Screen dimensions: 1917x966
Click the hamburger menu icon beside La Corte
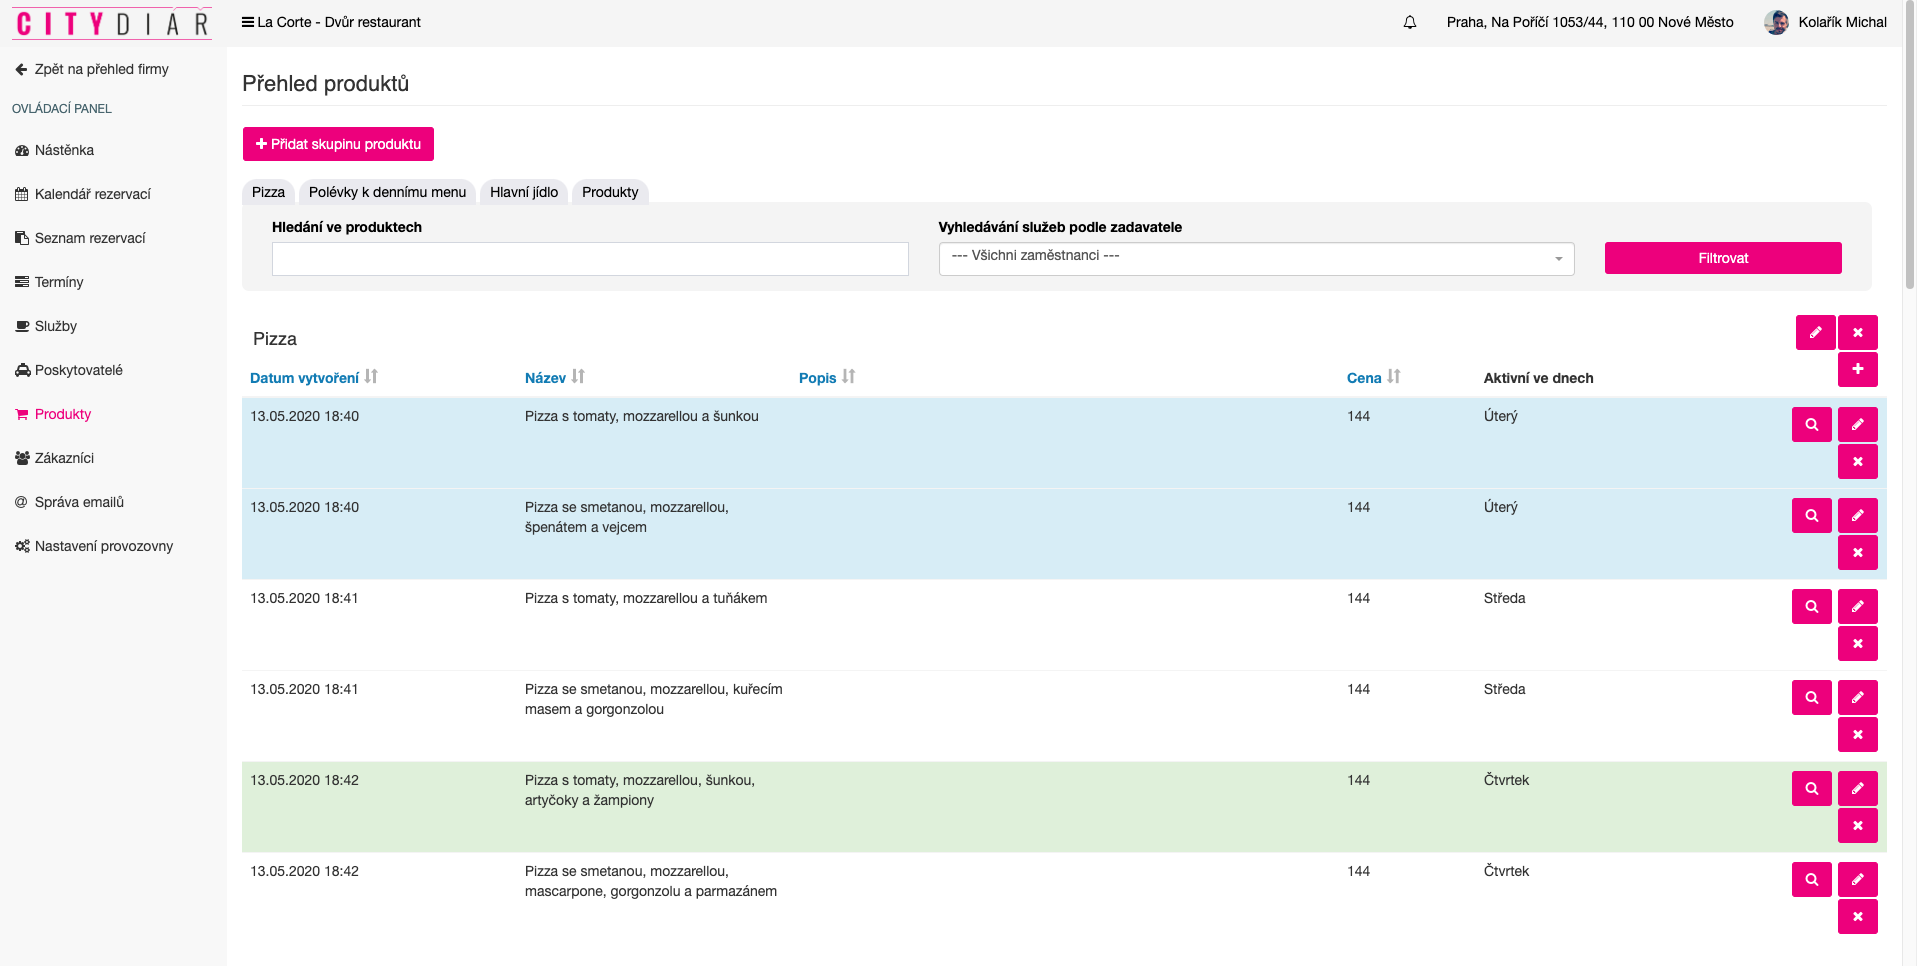click(247, 22)
